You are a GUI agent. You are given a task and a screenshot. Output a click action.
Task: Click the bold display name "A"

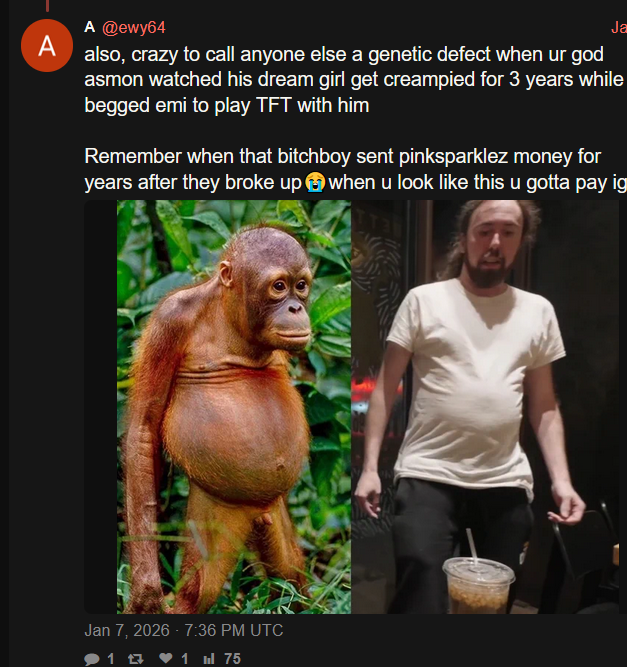89,27
